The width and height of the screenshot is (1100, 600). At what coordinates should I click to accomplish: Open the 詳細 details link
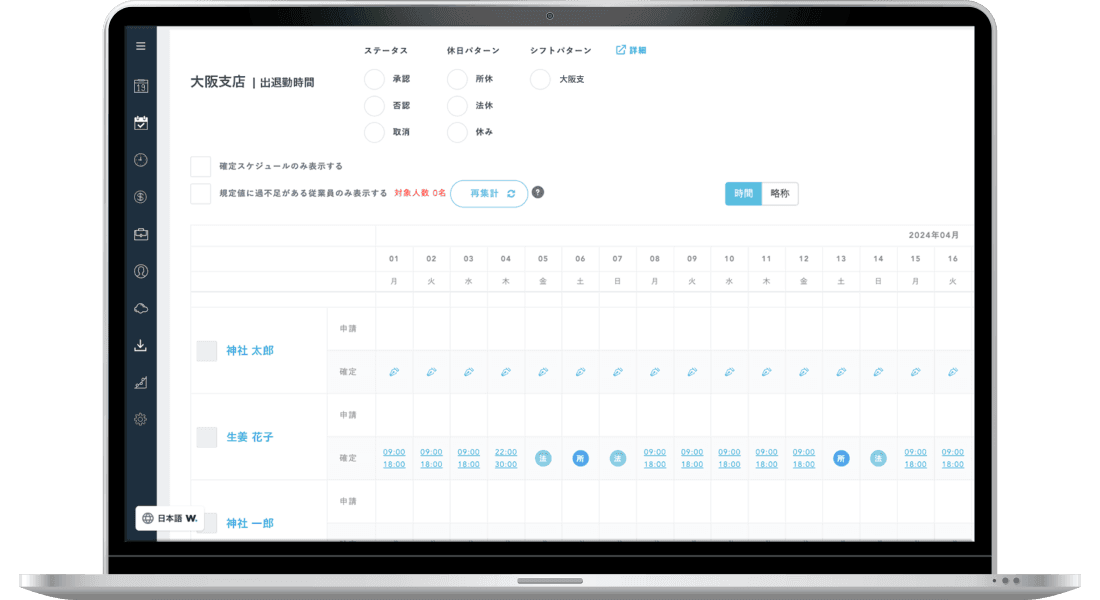(x=631, y=50)
